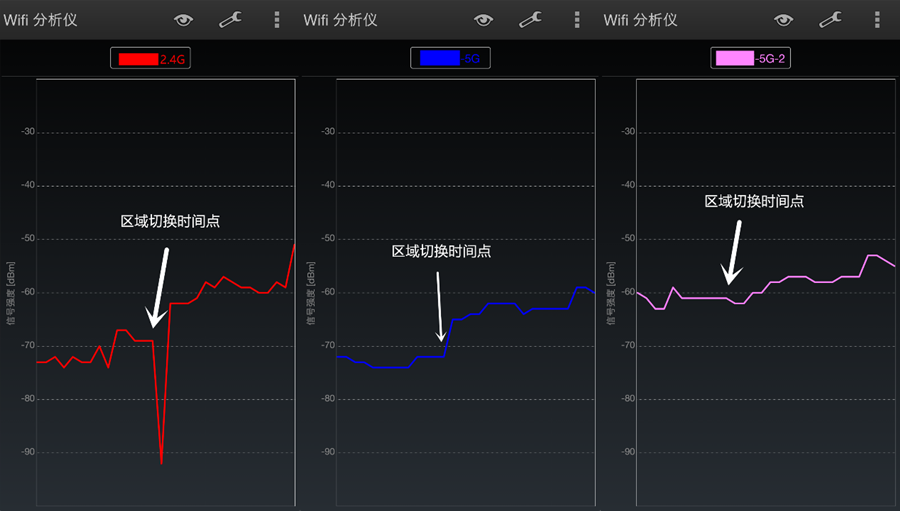Screen dimensions: 900x511
Task: Open wrench settings above the pink 5G-2 graph
Action: [830, 20]
